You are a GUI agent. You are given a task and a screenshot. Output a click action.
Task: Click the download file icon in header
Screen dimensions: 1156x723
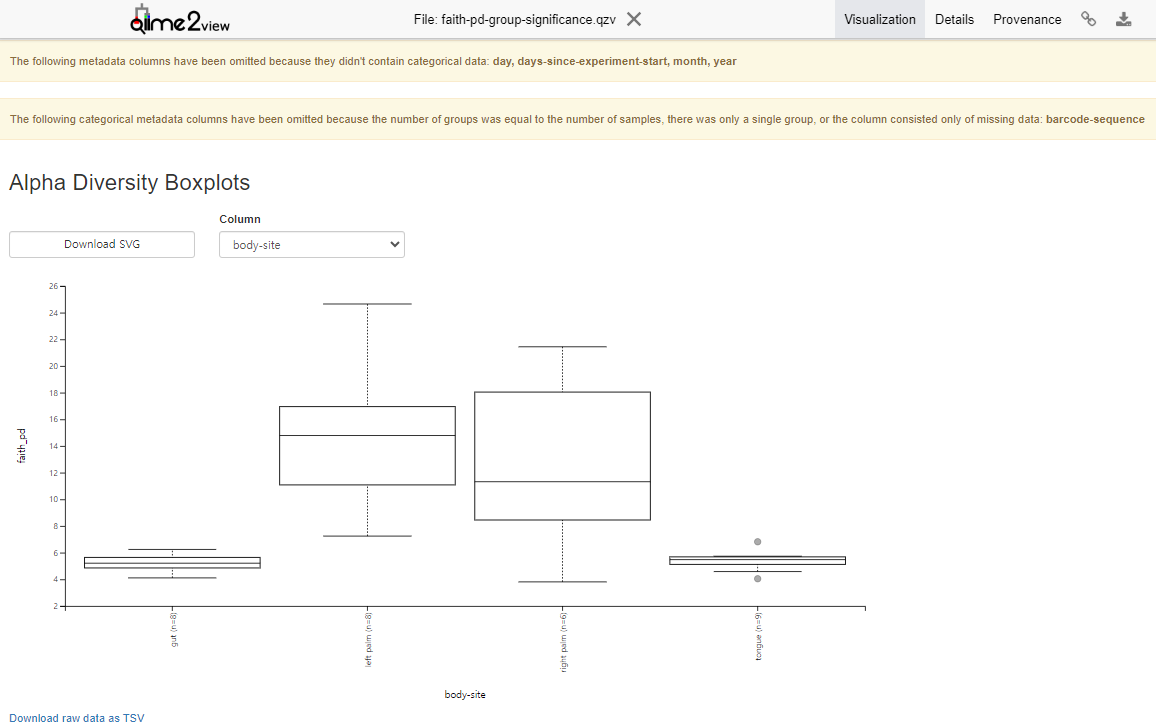click(1124, 19)
